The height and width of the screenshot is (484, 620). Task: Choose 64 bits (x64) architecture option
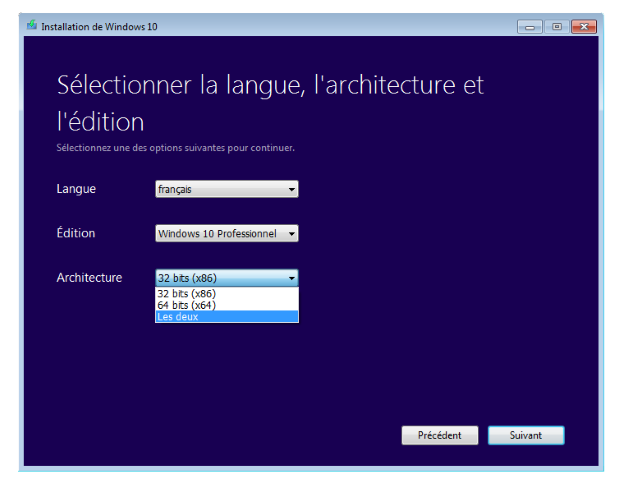click(227, 305)
